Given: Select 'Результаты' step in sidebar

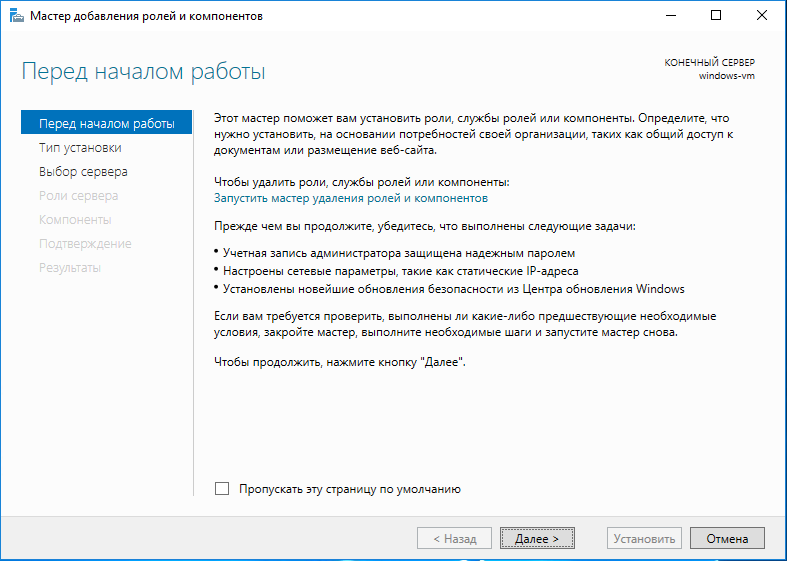Looking at the screenshot, I should click(x=70, y=268).
